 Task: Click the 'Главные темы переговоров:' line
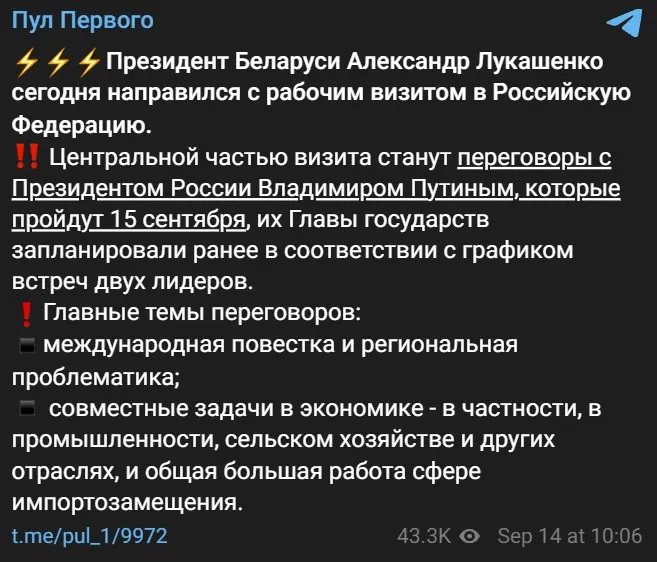(x=200, y=314)
